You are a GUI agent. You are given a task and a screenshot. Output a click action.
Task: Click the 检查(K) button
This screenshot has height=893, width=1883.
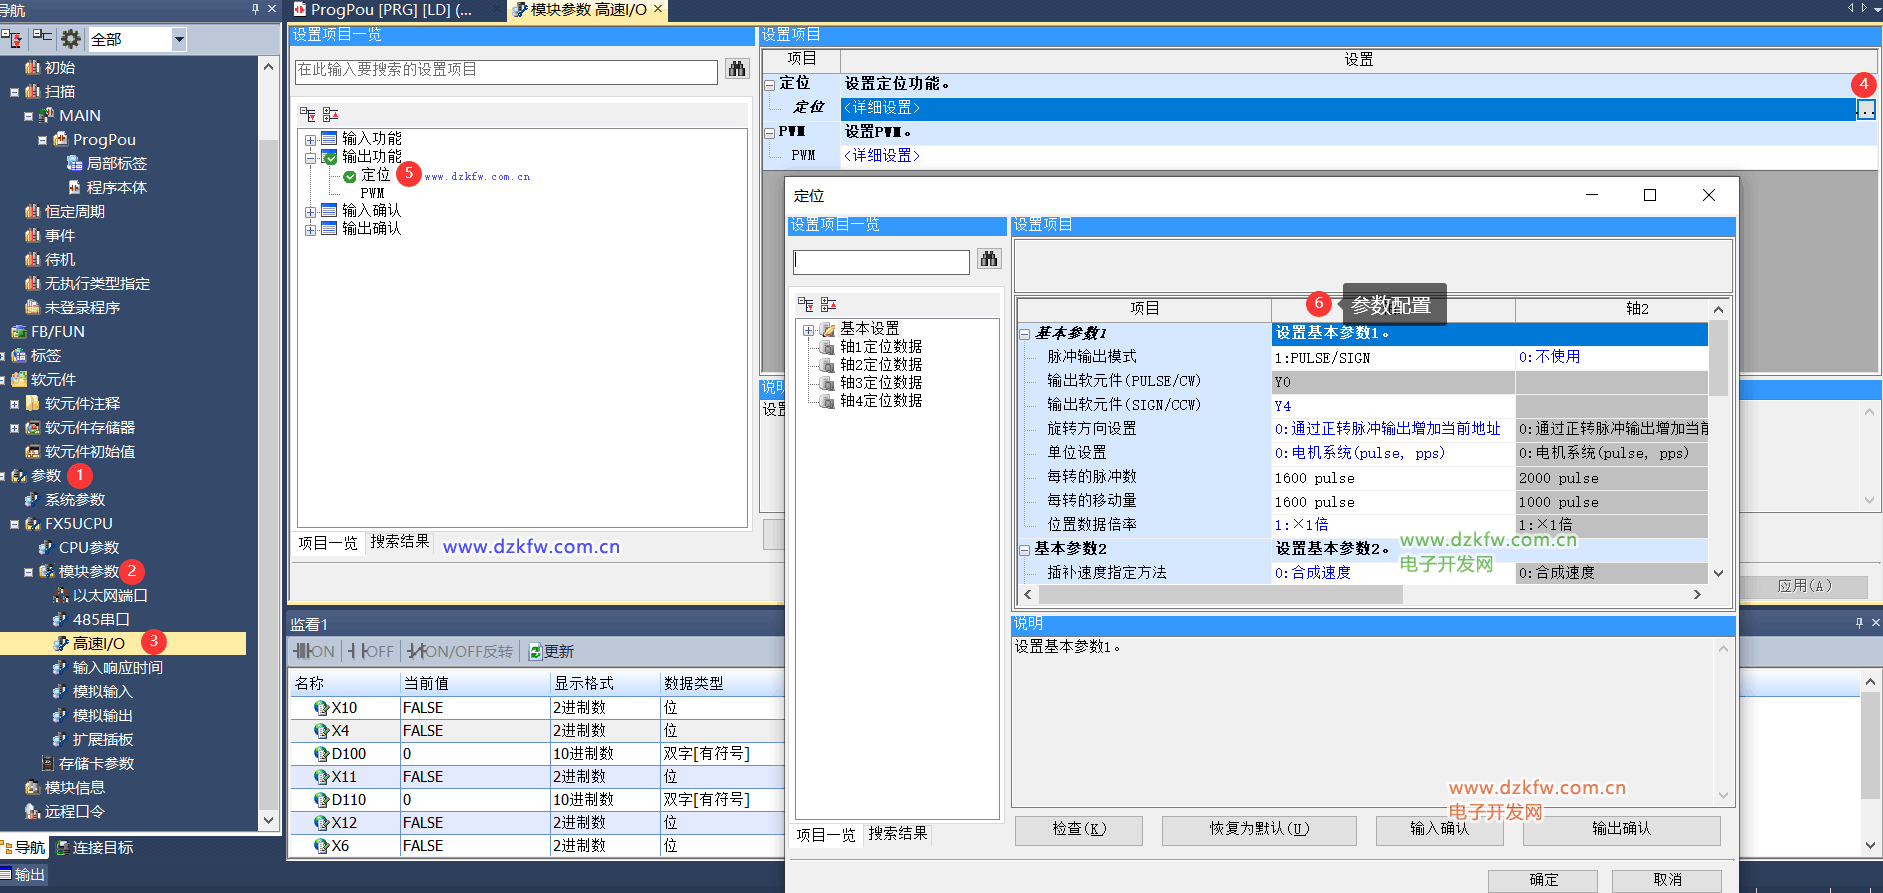pos(1078,829)
